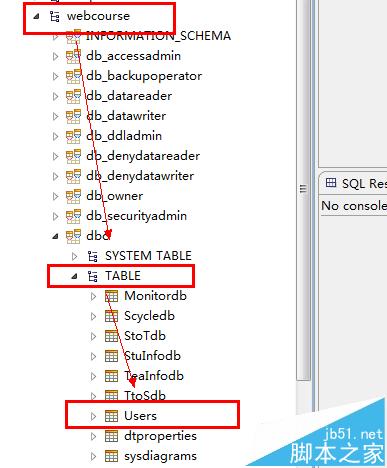387x468 pixels.
Task: Select the dtproperties label
Action: click(160, 436)
